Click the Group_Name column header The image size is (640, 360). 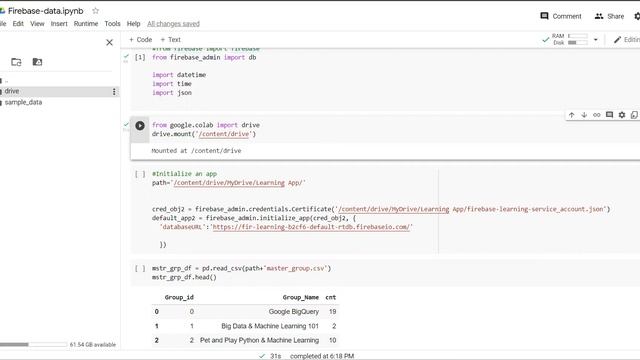click(300, 297)
